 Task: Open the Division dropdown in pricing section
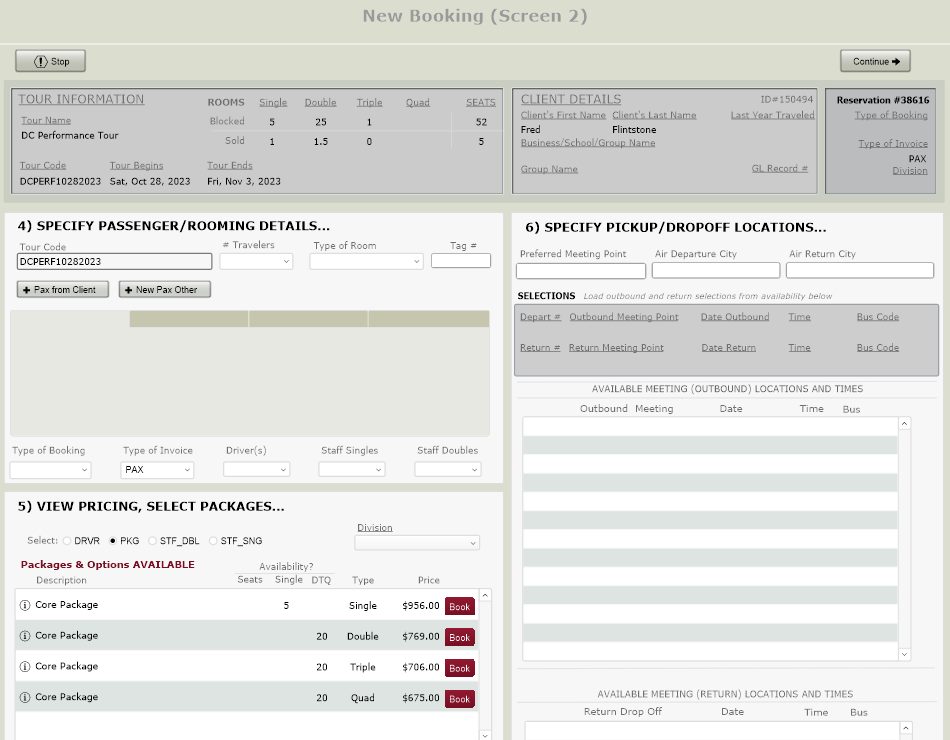coord(417,542)
